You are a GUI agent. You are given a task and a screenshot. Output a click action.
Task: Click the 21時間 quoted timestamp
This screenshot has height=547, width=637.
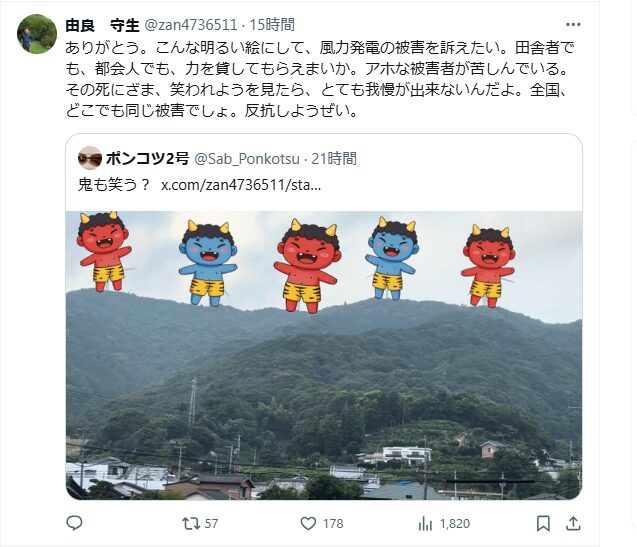pos(334,159)
